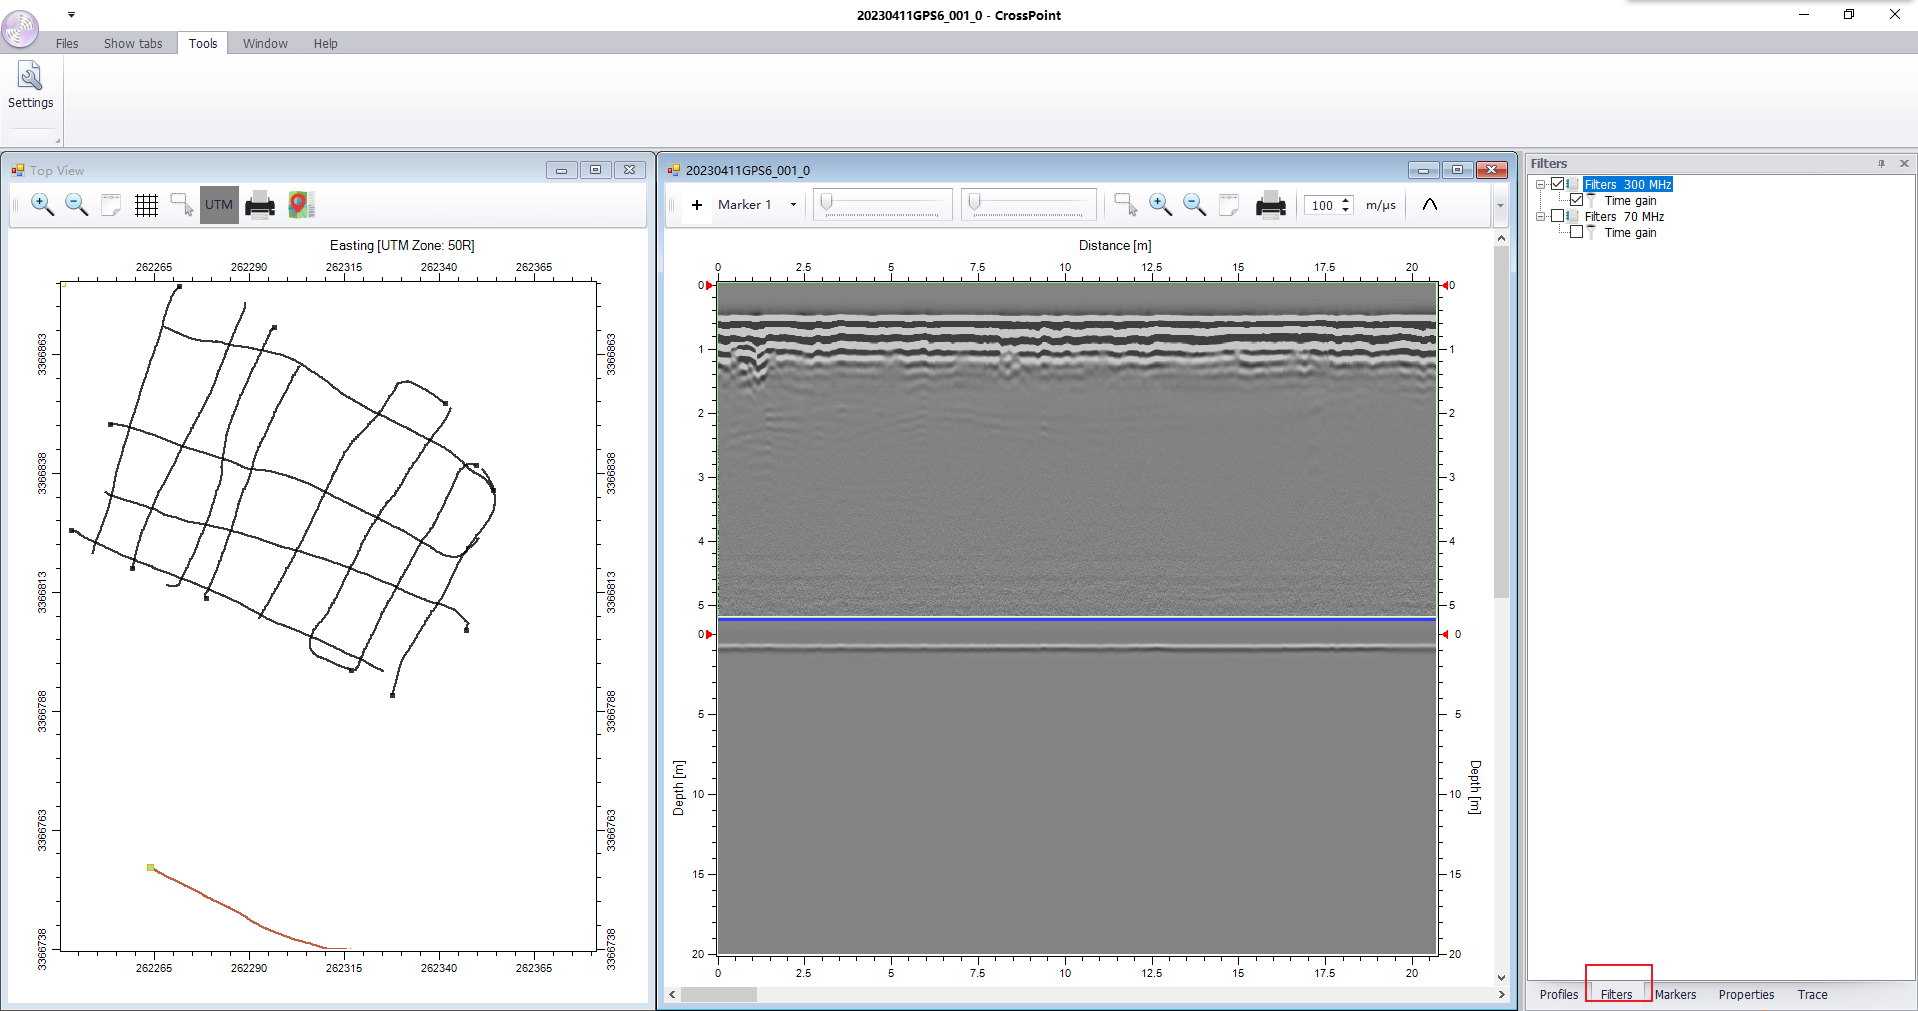This screenshot has width=1918, height=1011.
Task: Print the Top View map
Action: pyautogui.click(x=260, y=205)
